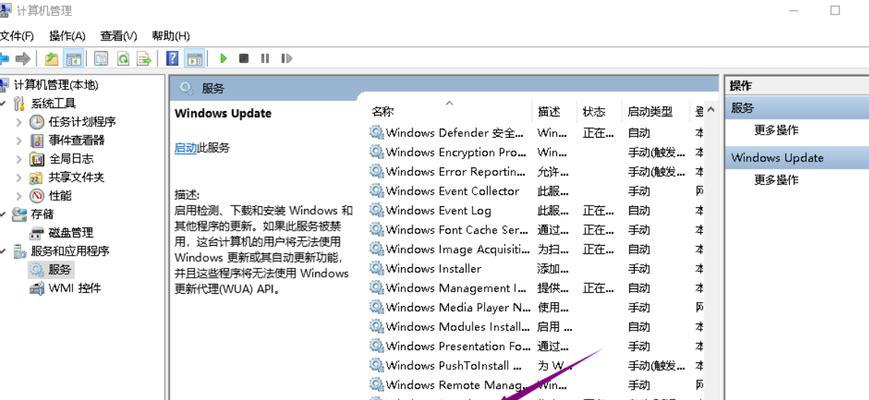Click gear icon of Windows PushToInstall
The image size is (869, 400).
point(376,366)
